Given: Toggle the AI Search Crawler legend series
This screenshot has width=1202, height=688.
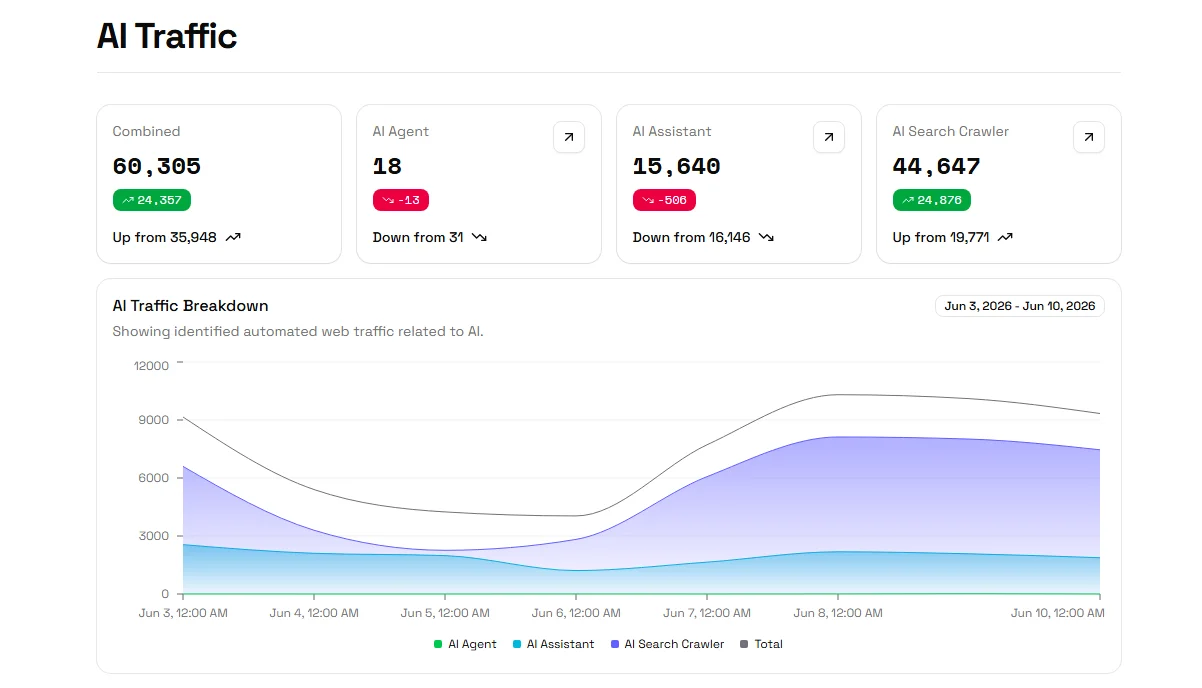Looking at the screenshot, I should [x=667, y=644].
